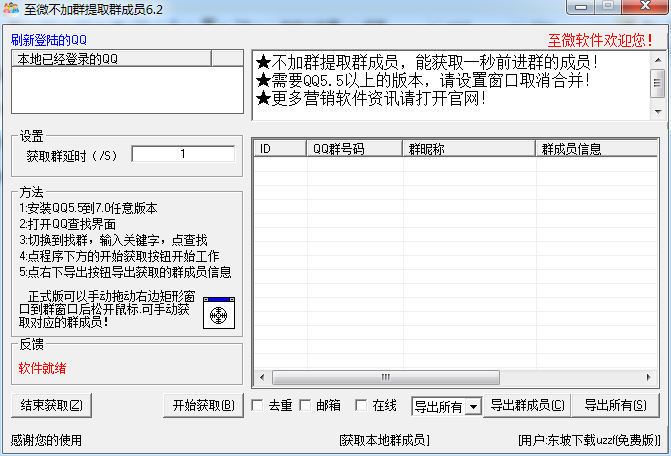Enable the 去重 checkbox
The width and height of the screenshot is (671, 456).
259,406
